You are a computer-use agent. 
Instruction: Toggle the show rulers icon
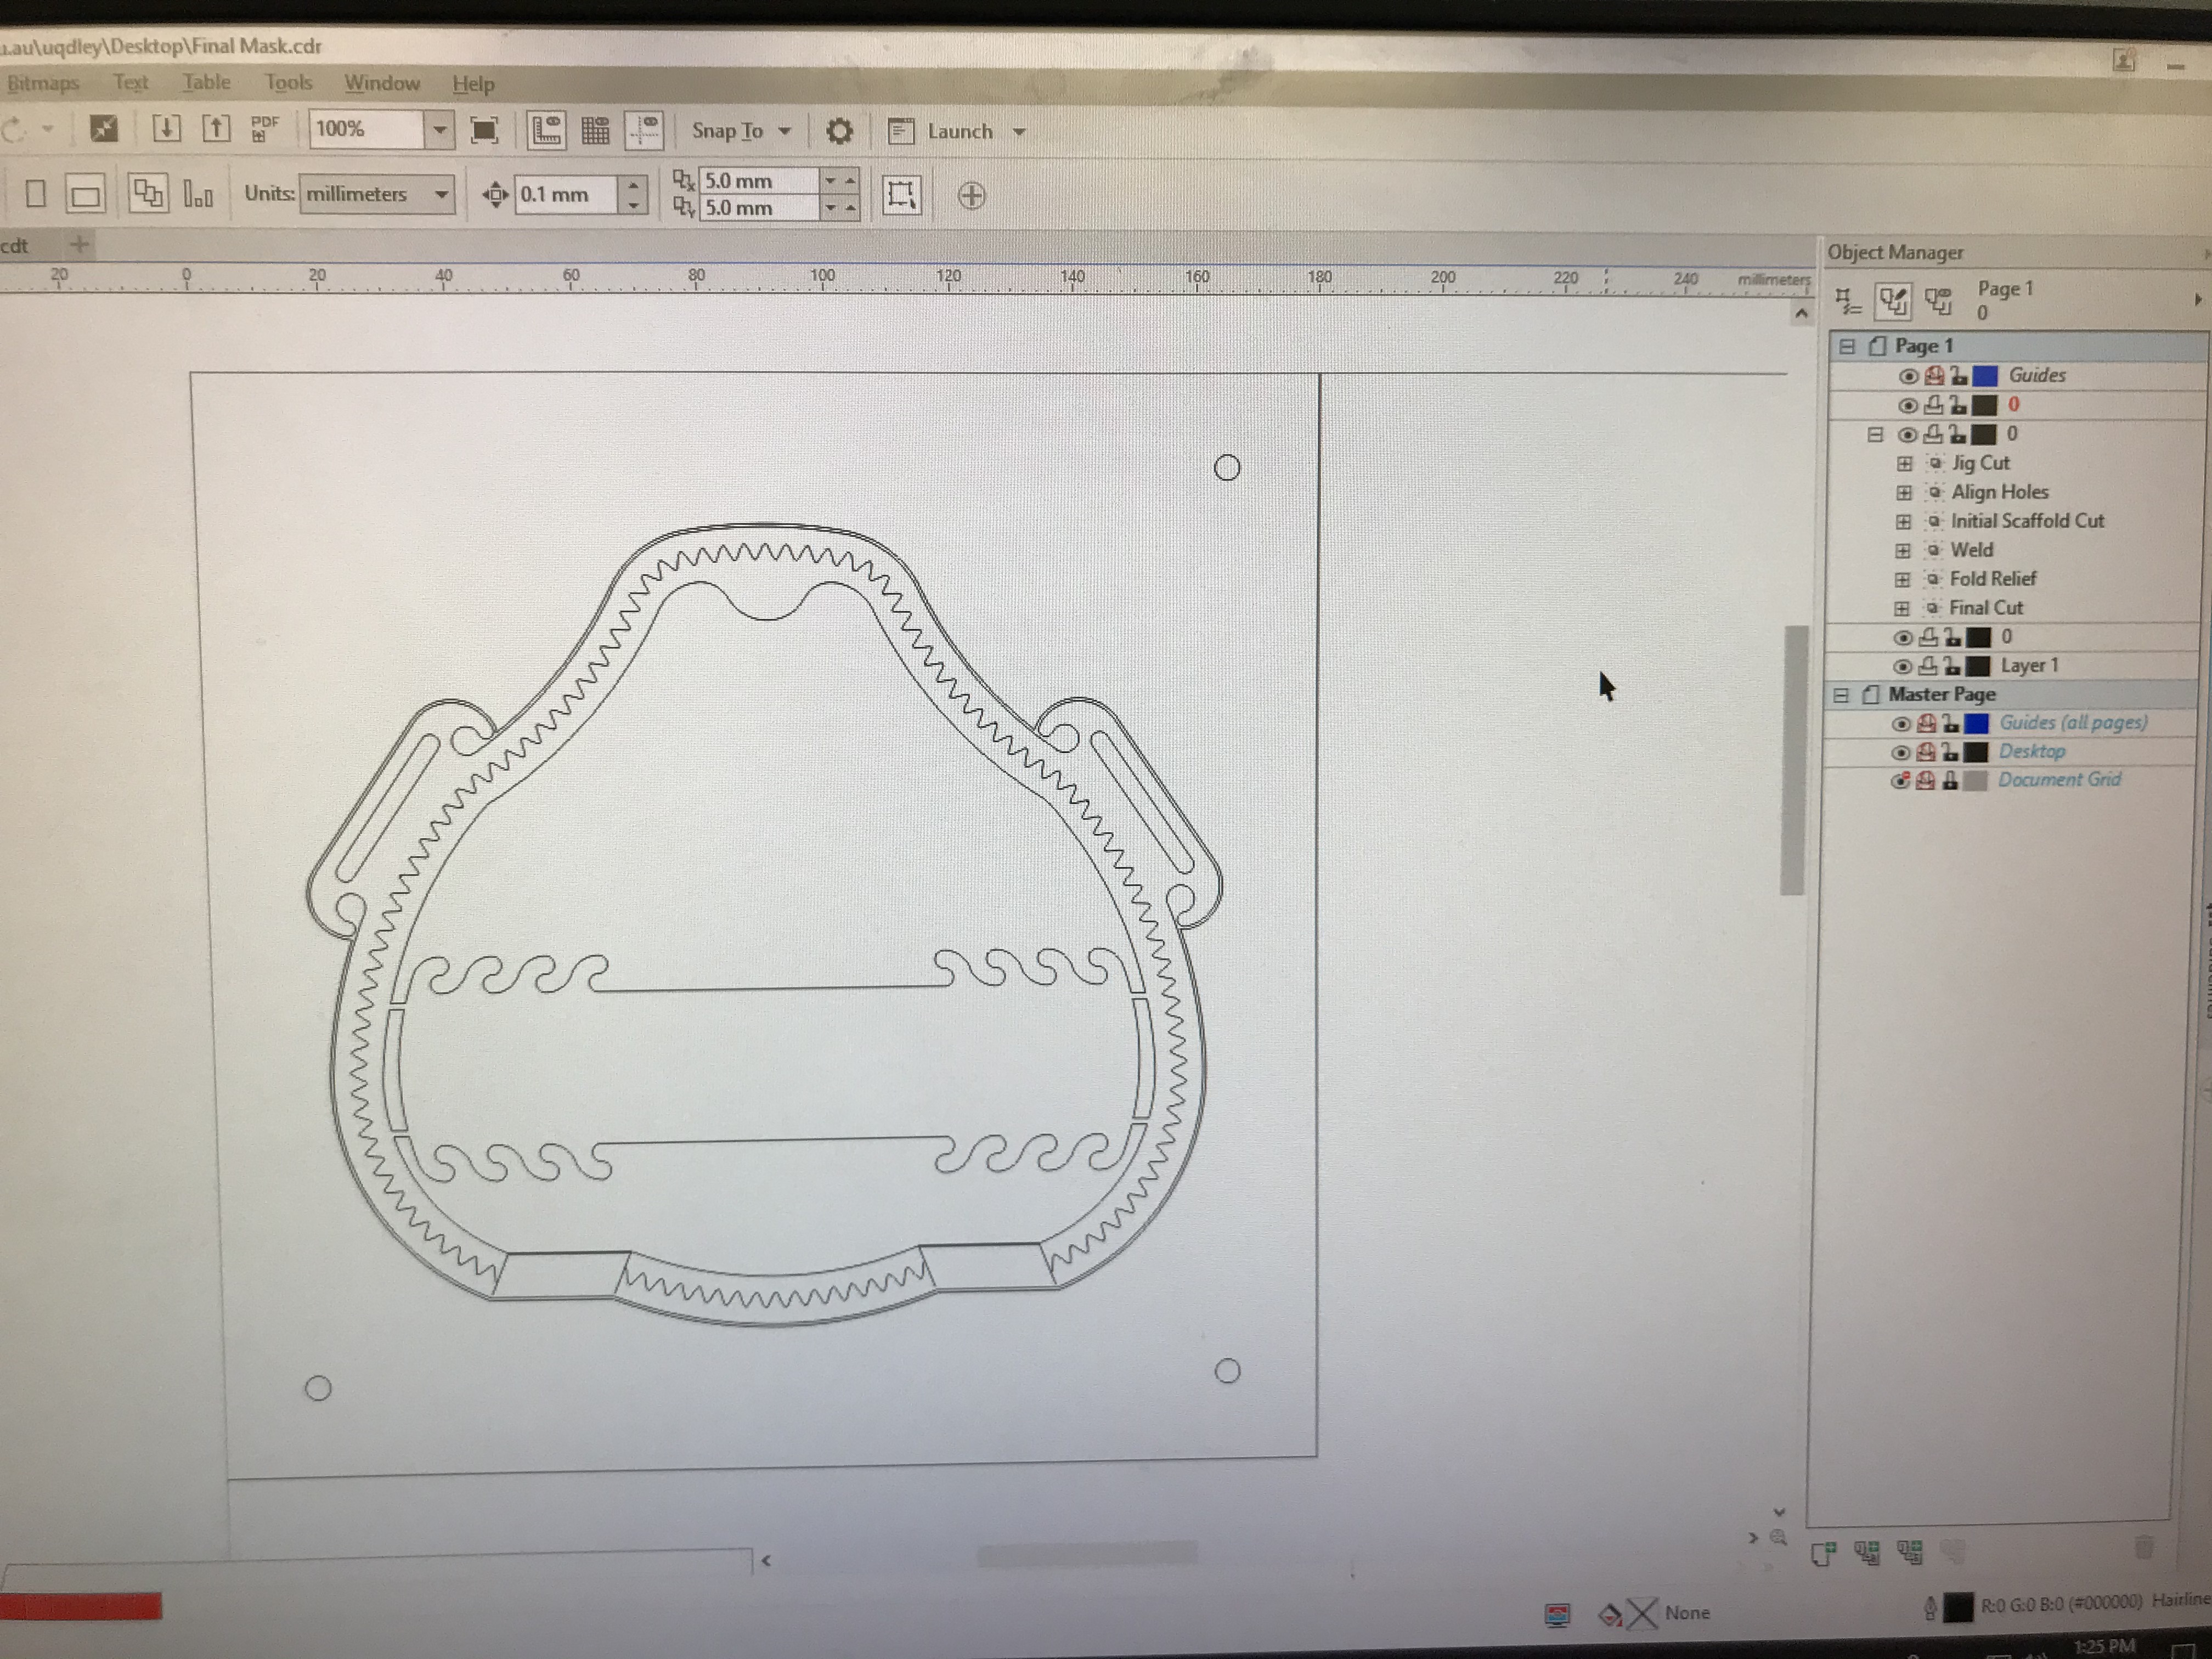pyautogui.click(x=546, y=130)
